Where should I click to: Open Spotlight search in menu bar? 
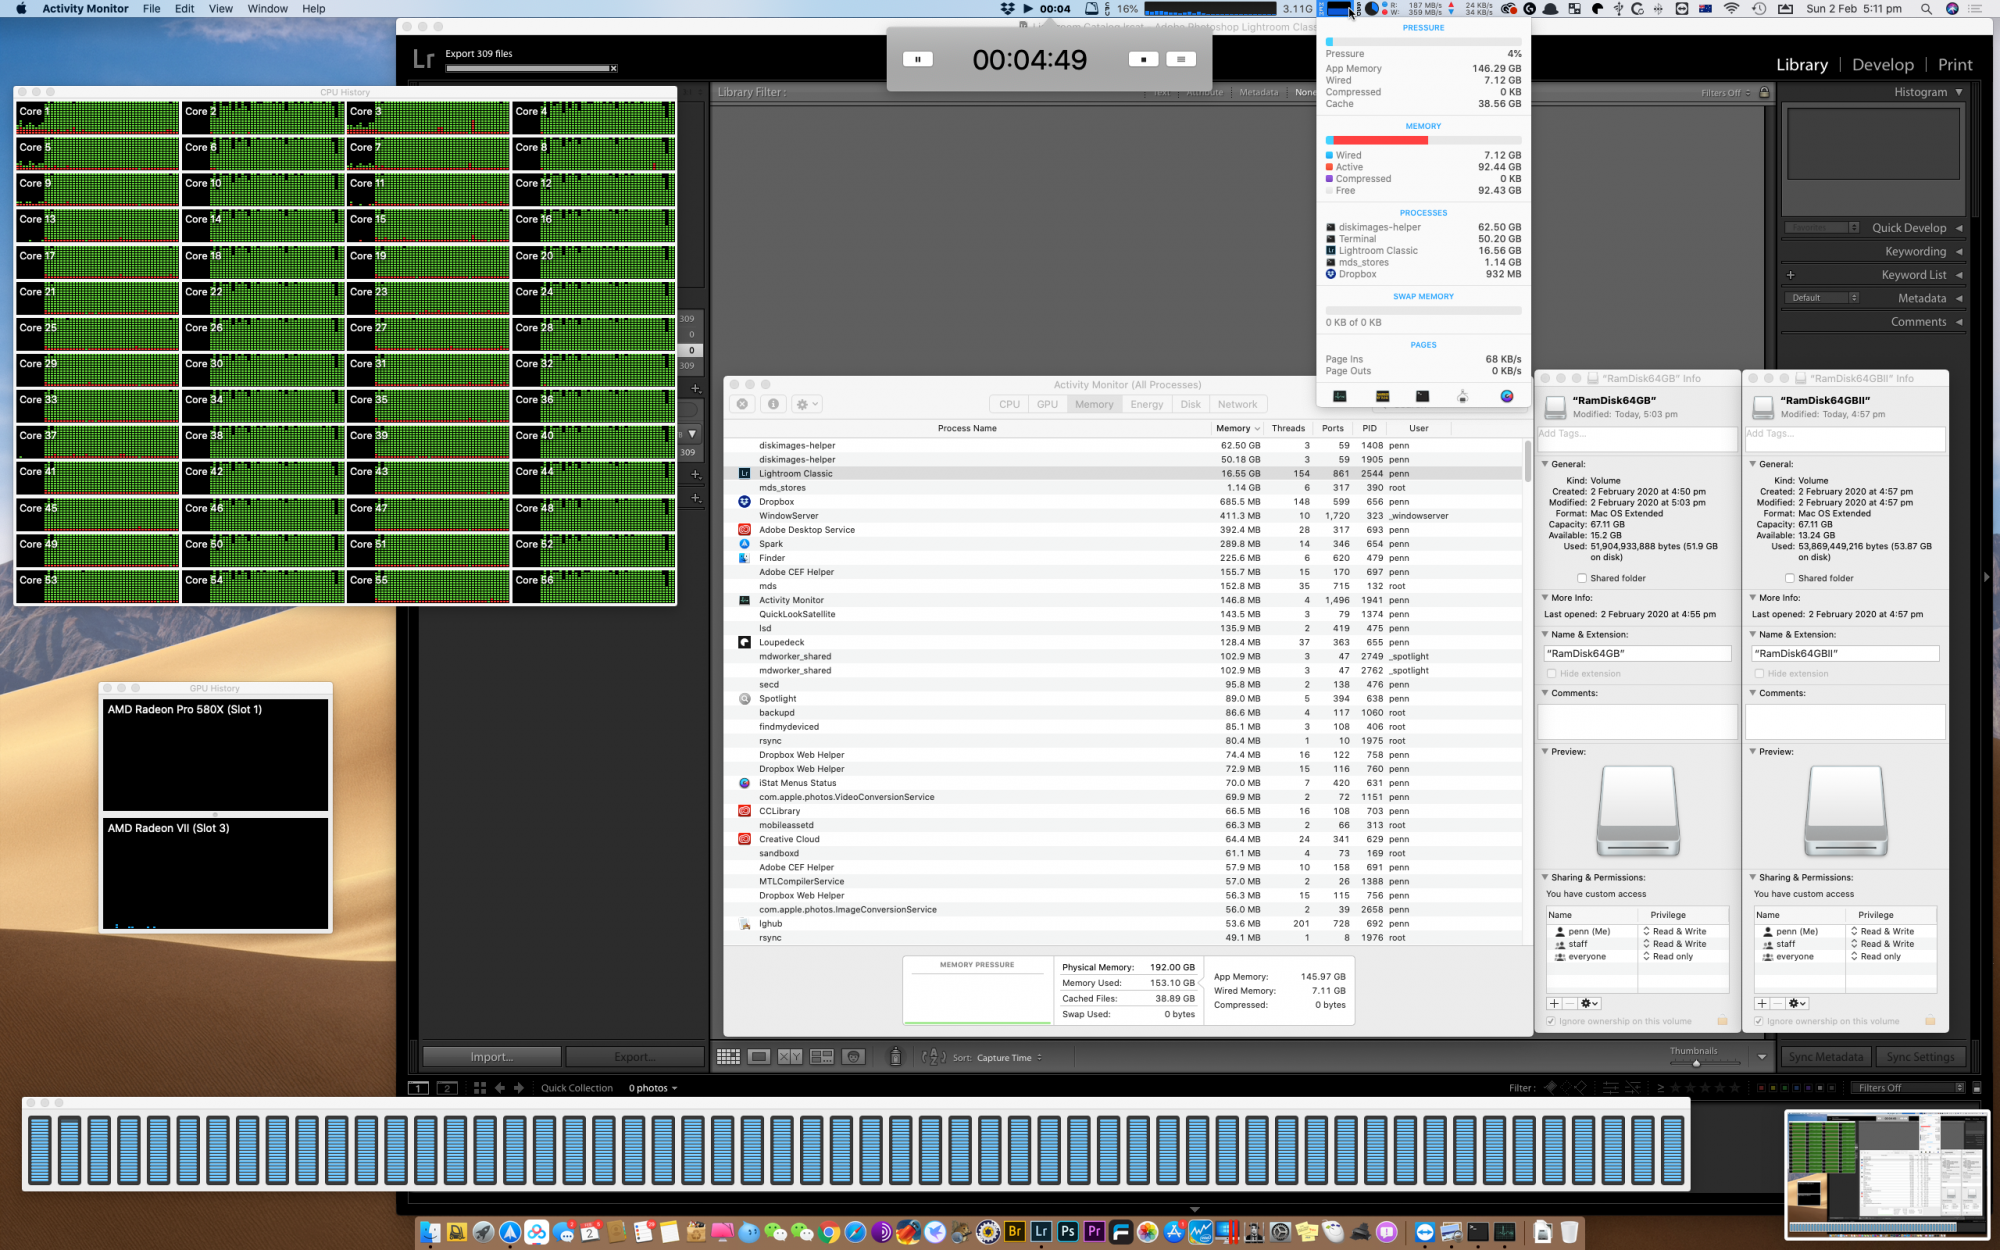click(x=1926, y=9)
